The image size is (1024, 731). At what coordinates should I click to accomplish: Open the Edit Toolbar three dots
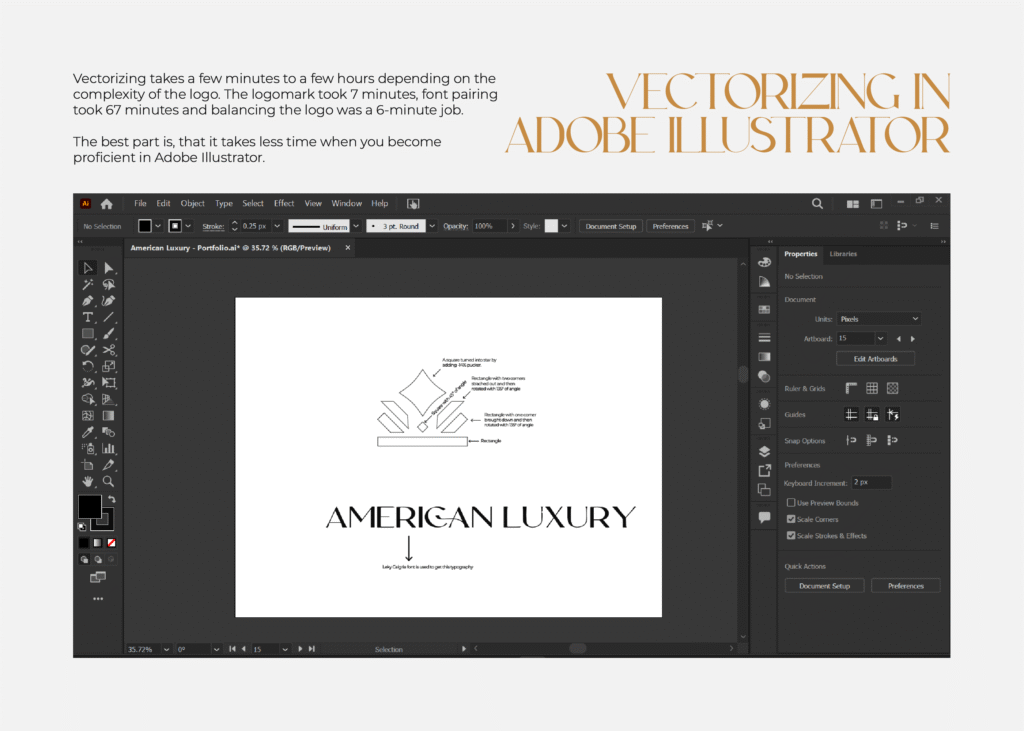(x=98, y=598)
